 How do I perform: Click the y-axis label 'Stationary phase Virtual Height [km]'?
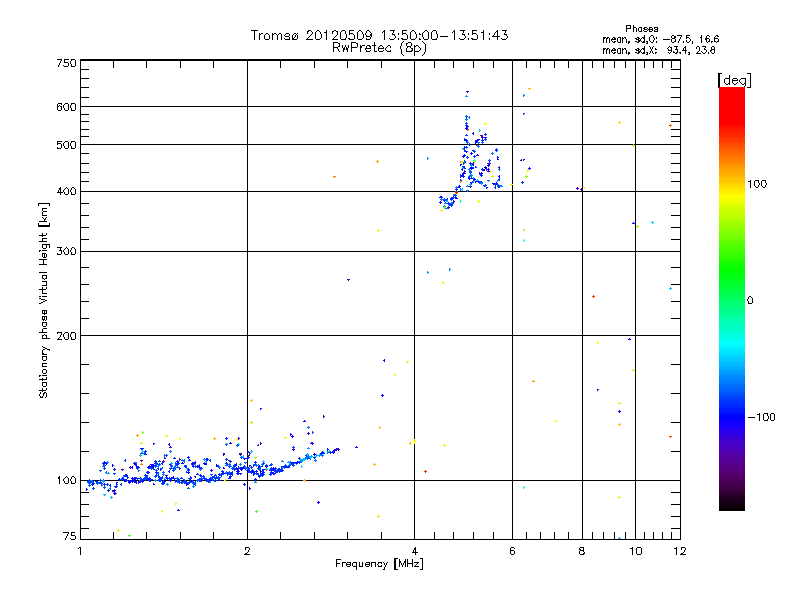coord(43,300)
